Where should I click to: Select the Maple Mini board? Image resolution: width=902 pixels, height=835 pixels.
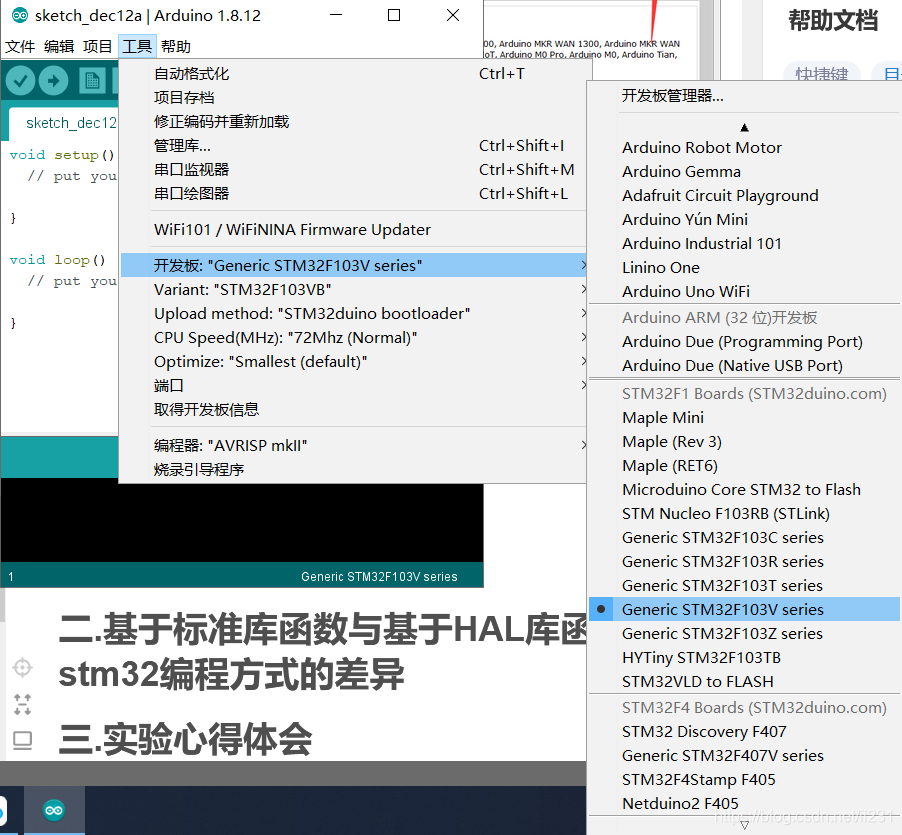[x=661, y=417]
